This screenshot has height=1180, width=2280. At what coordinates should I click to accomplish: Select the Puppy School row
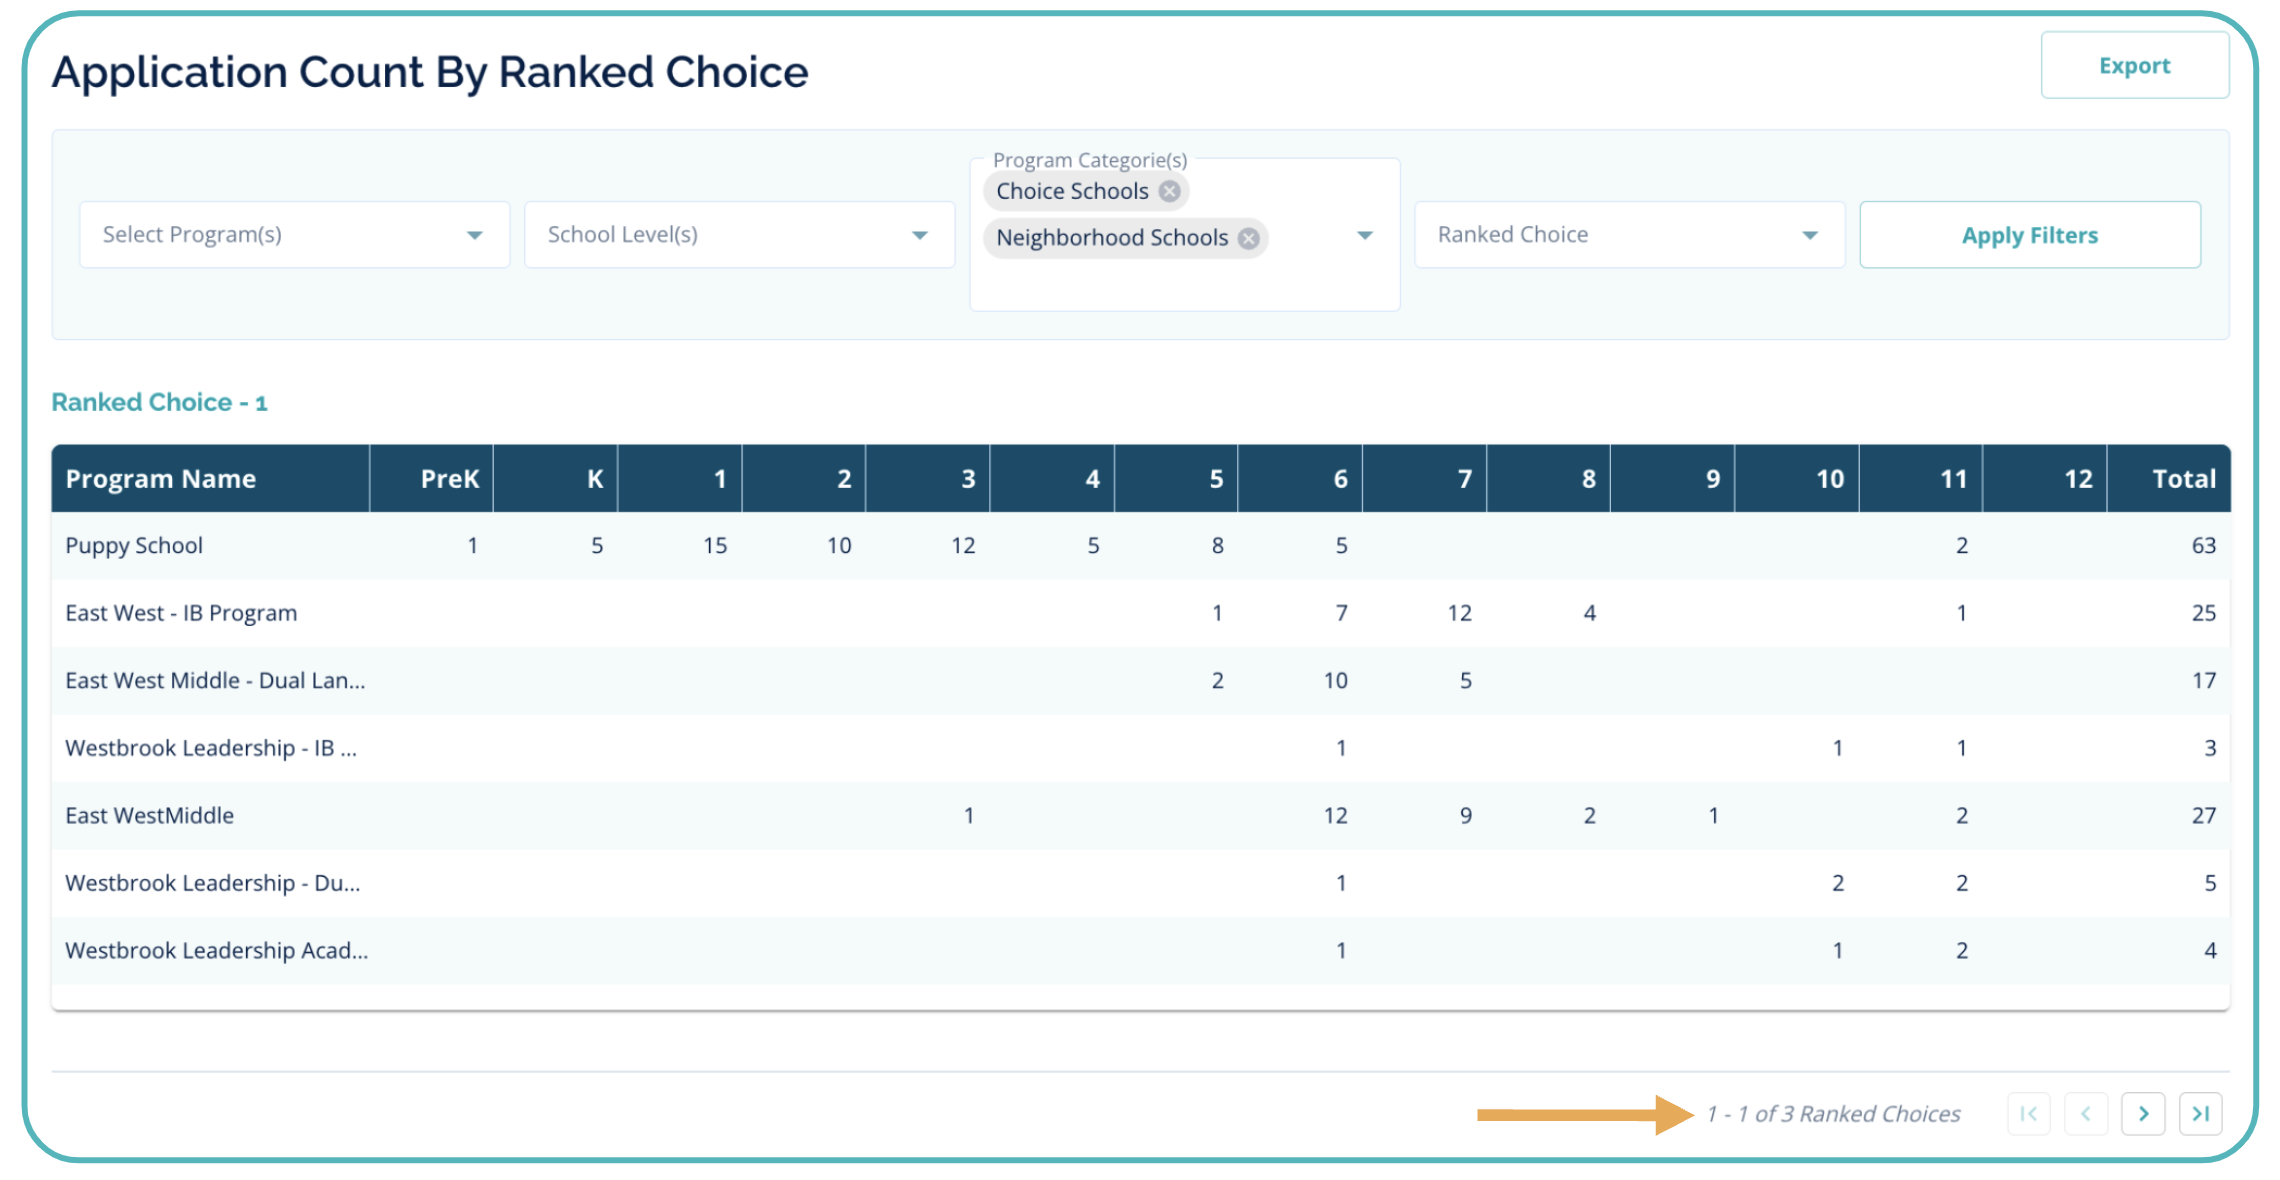pyautogui.click(x=134, y=546)
